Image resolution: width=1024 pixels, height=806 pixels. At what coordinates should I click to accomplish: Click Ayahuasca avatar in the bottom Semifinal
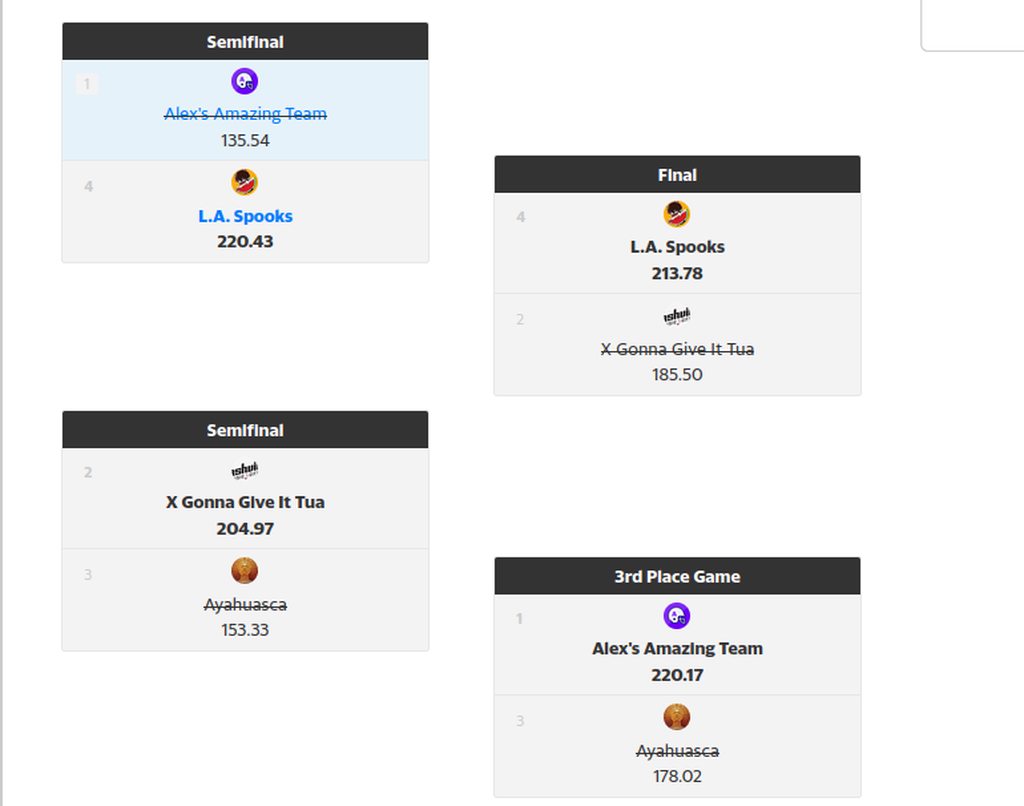point(244,570)
